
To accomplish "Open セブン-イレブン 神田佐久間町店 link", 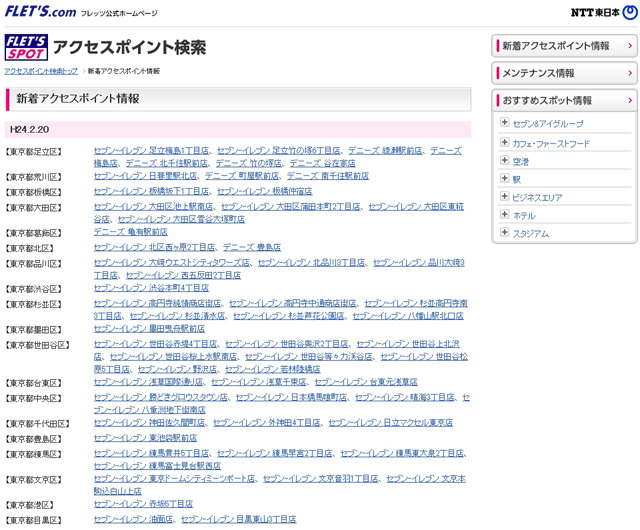I will pos(149,423).
